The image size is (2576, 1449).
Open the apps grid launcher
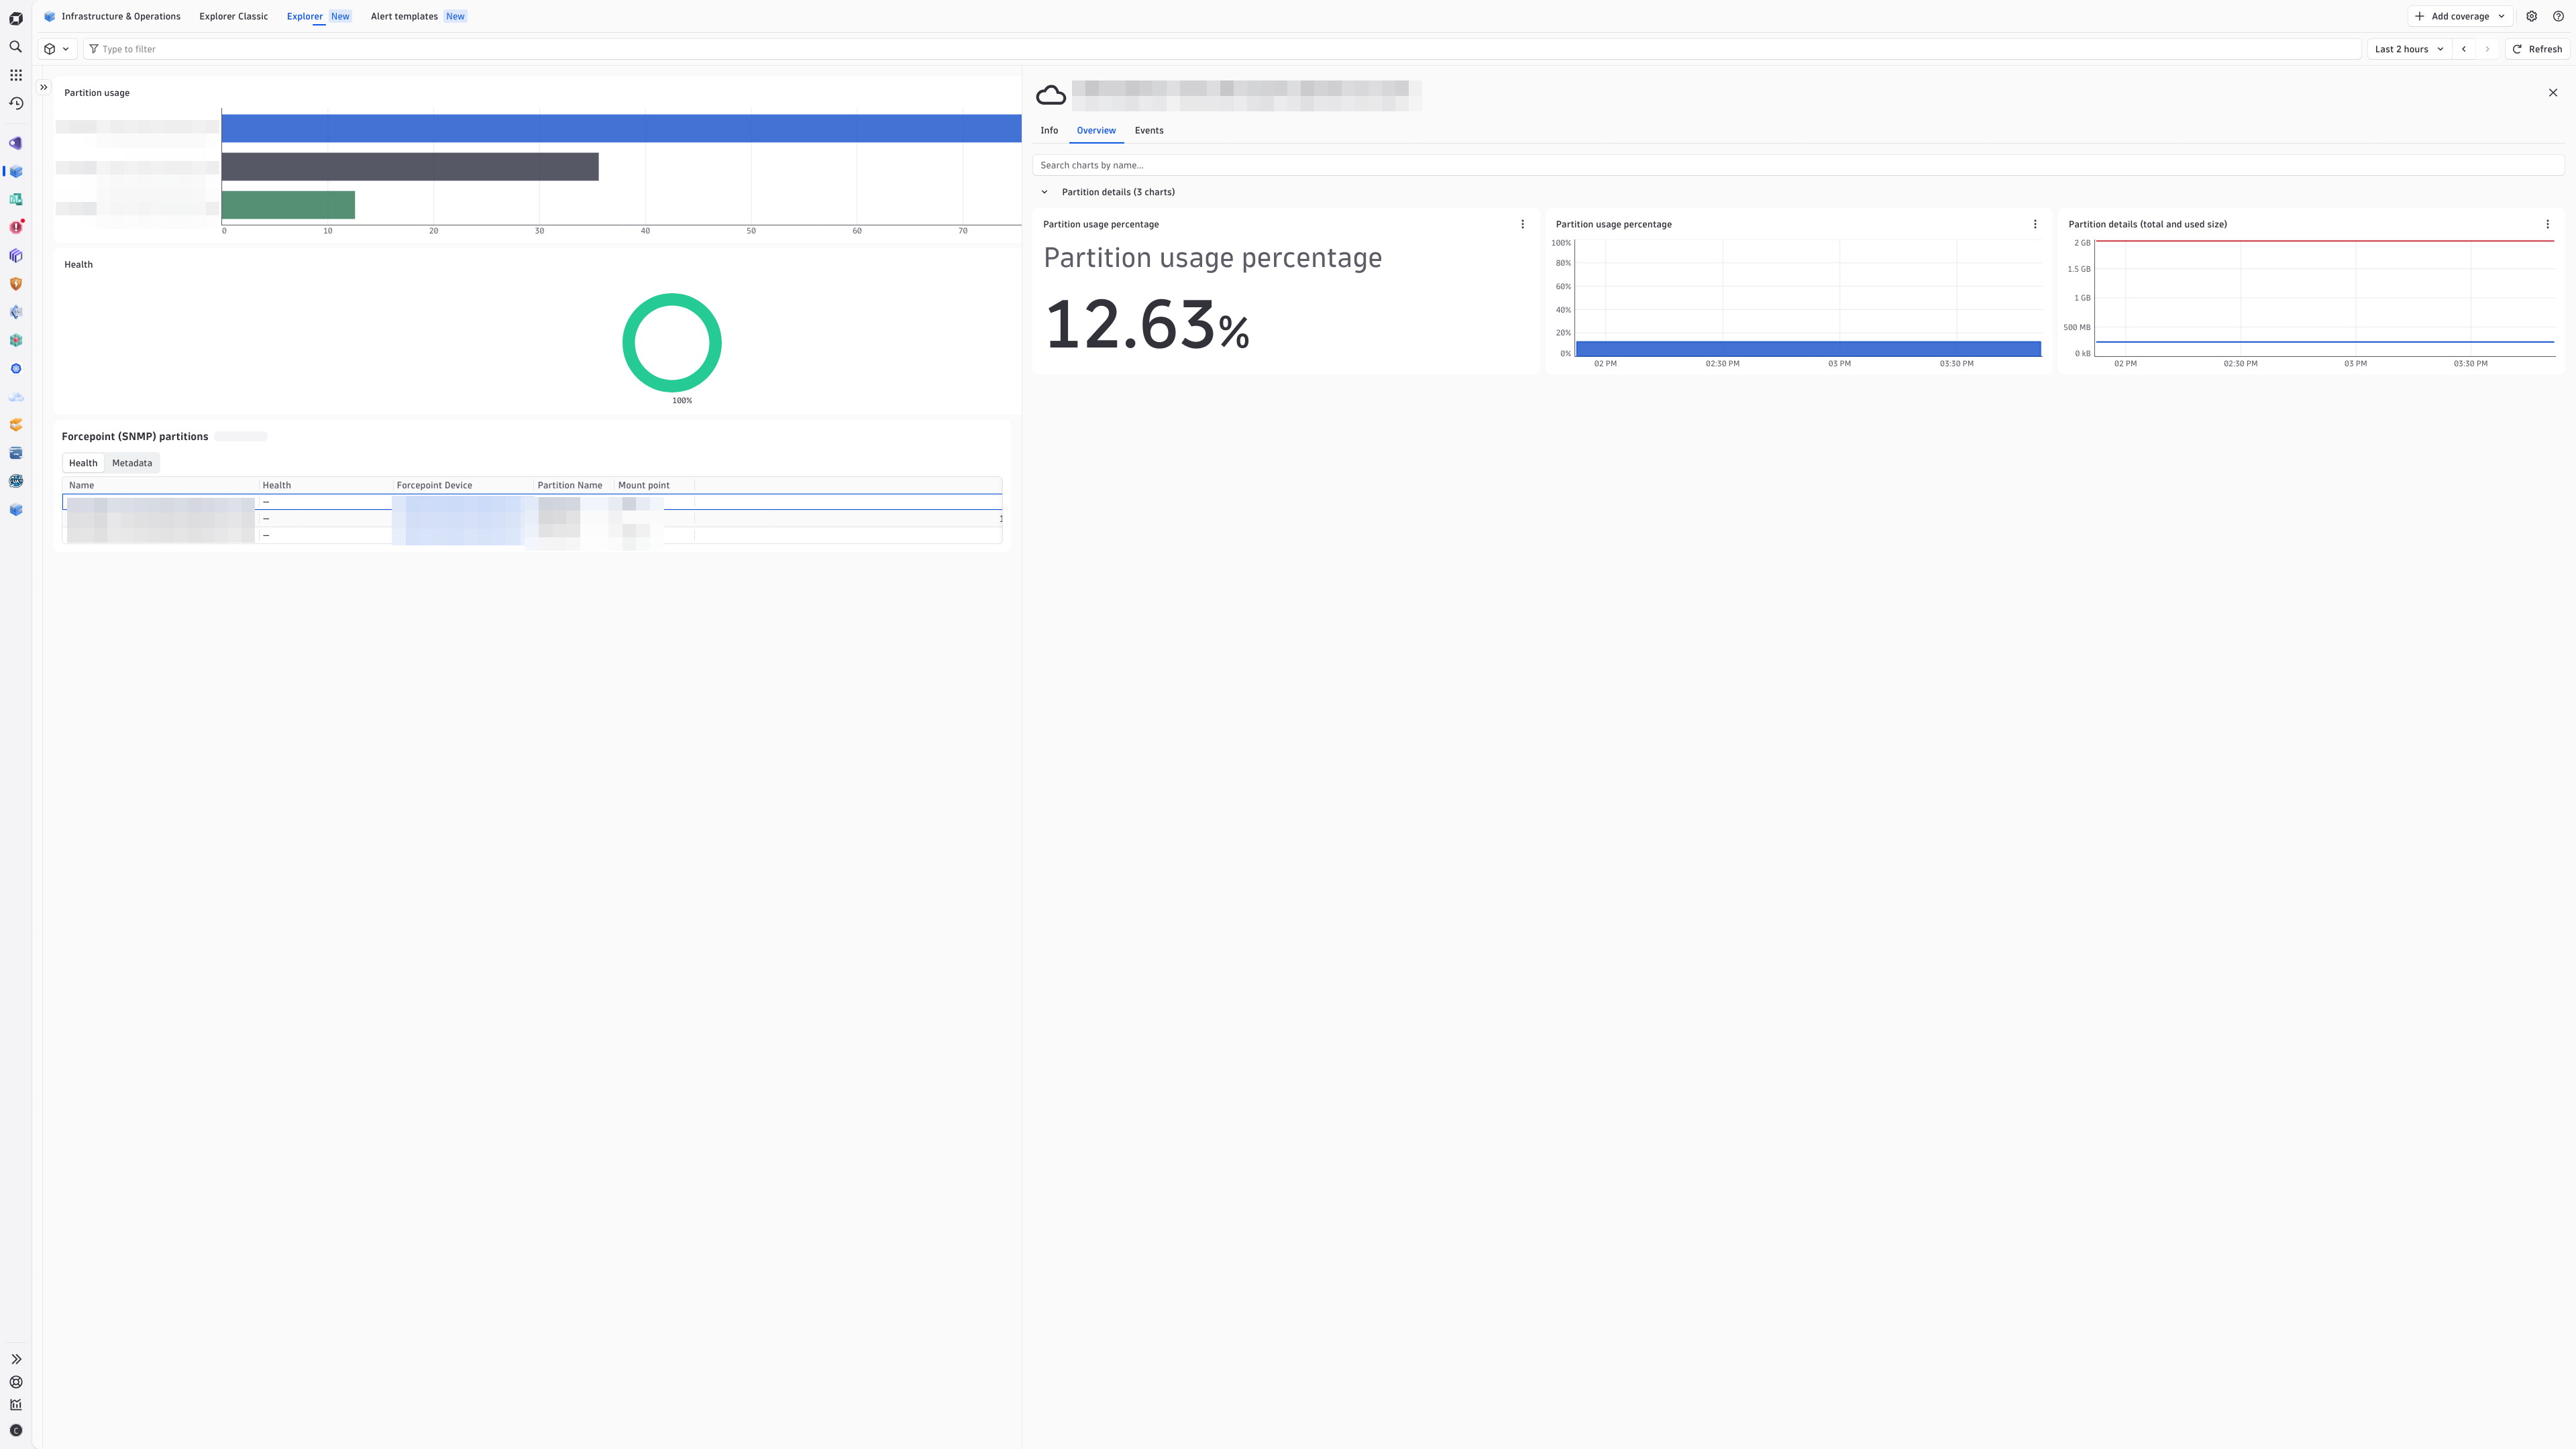point(16,75)
